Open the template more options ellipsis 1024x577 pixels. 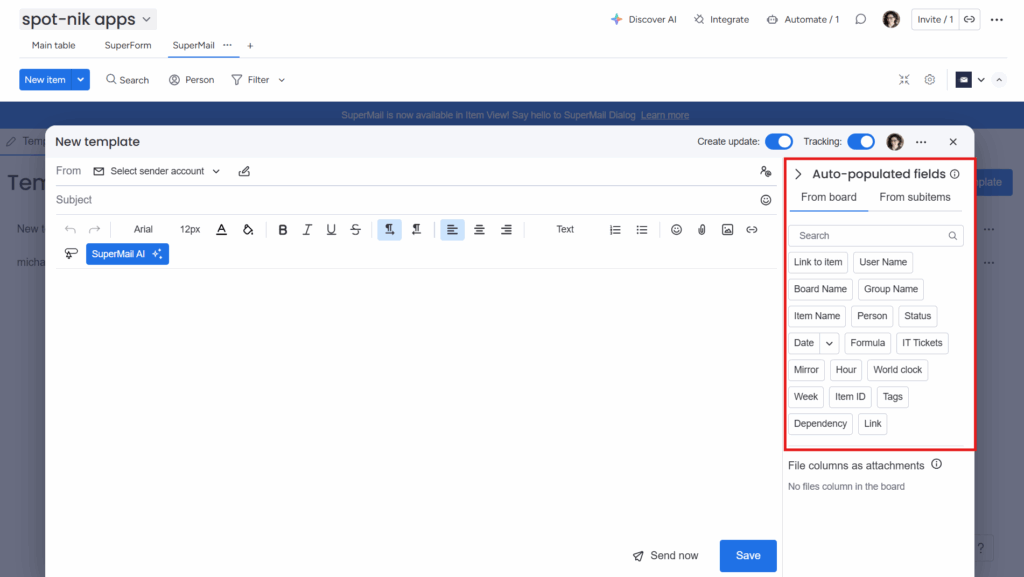(921, 142)
